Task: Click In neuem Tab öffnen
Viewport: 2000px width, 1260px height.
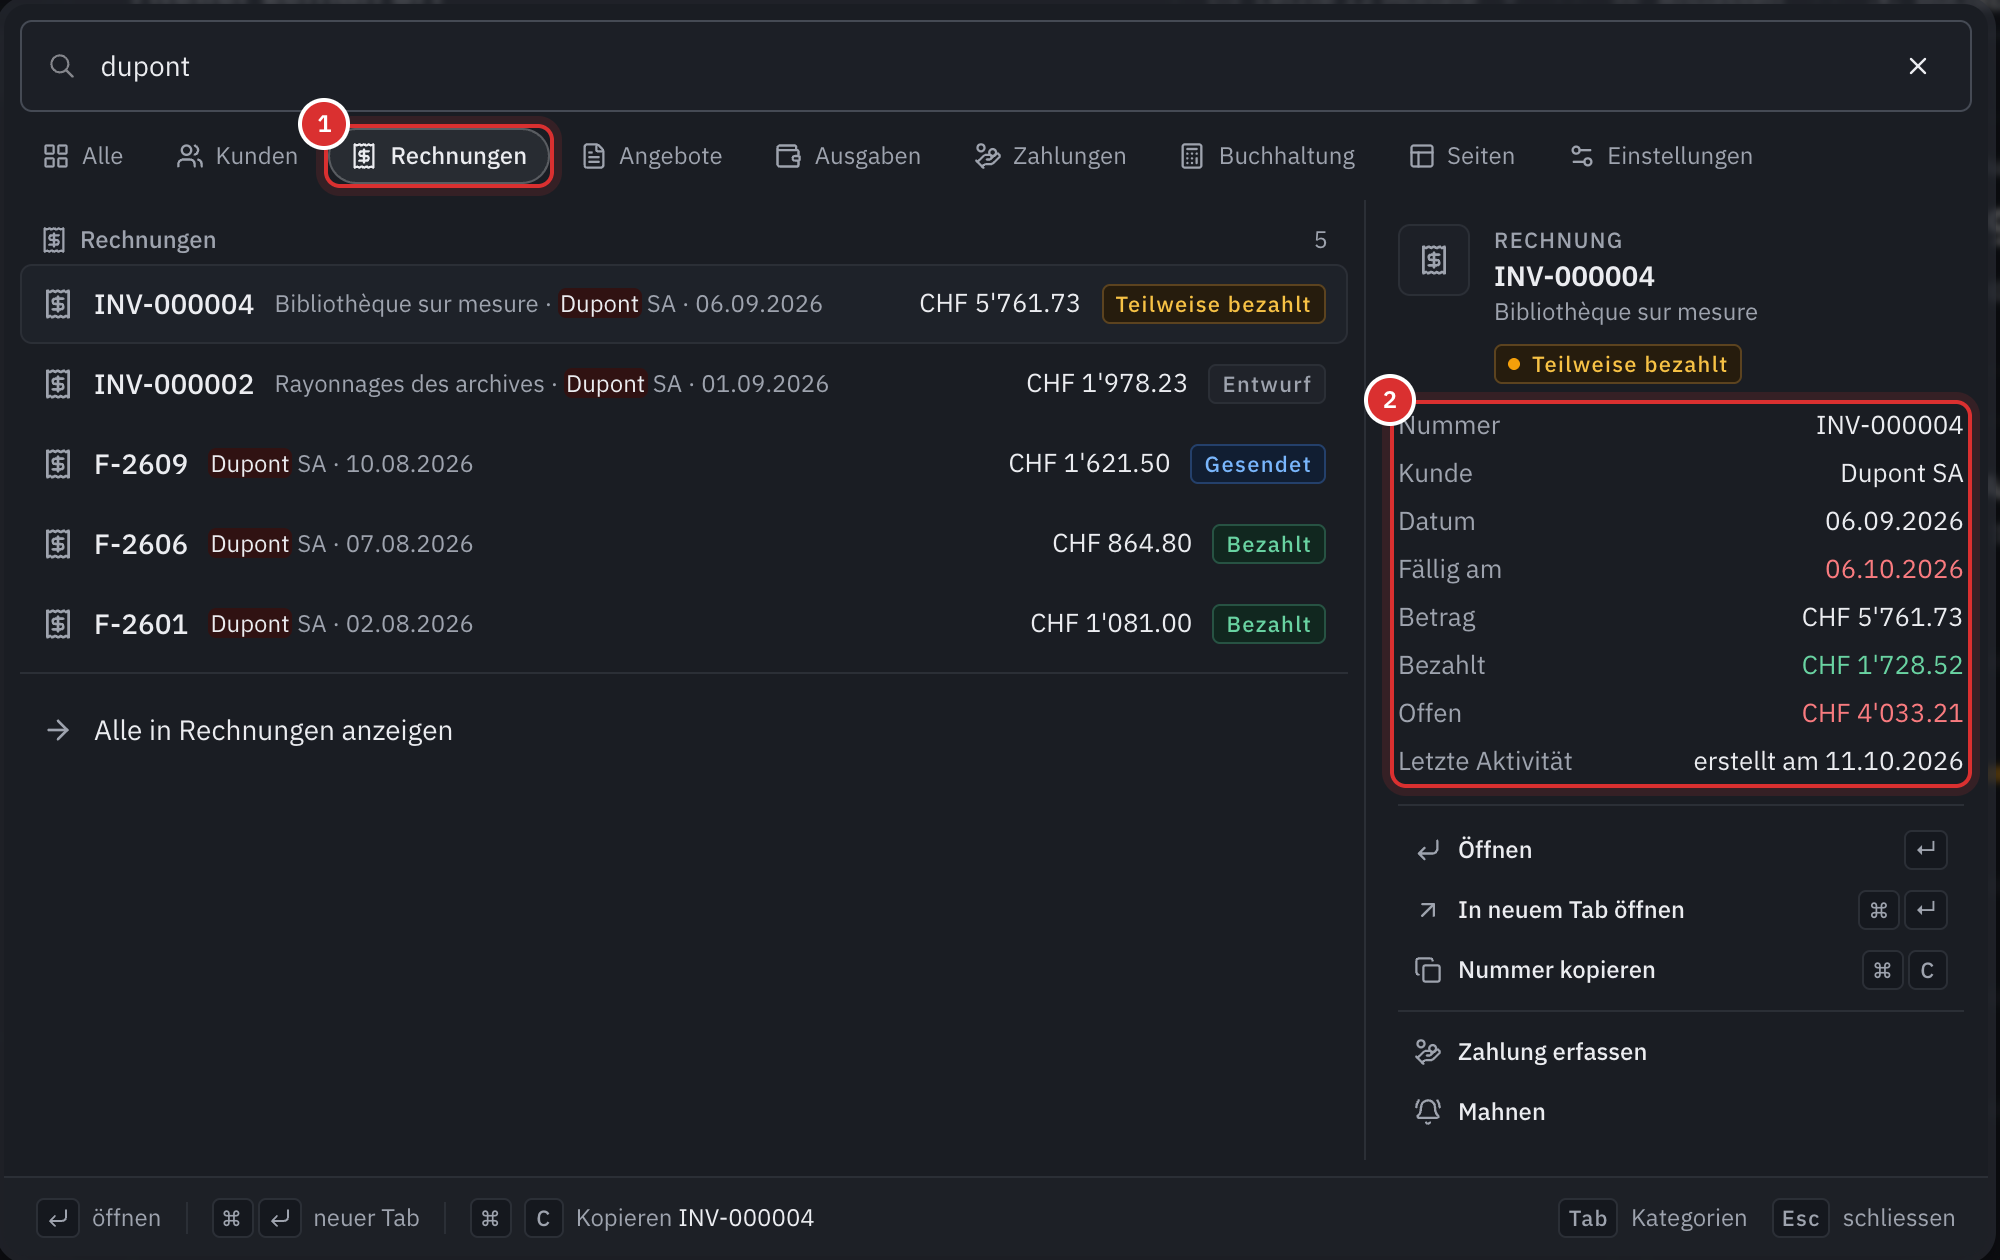Action: tap(1680, 910)
